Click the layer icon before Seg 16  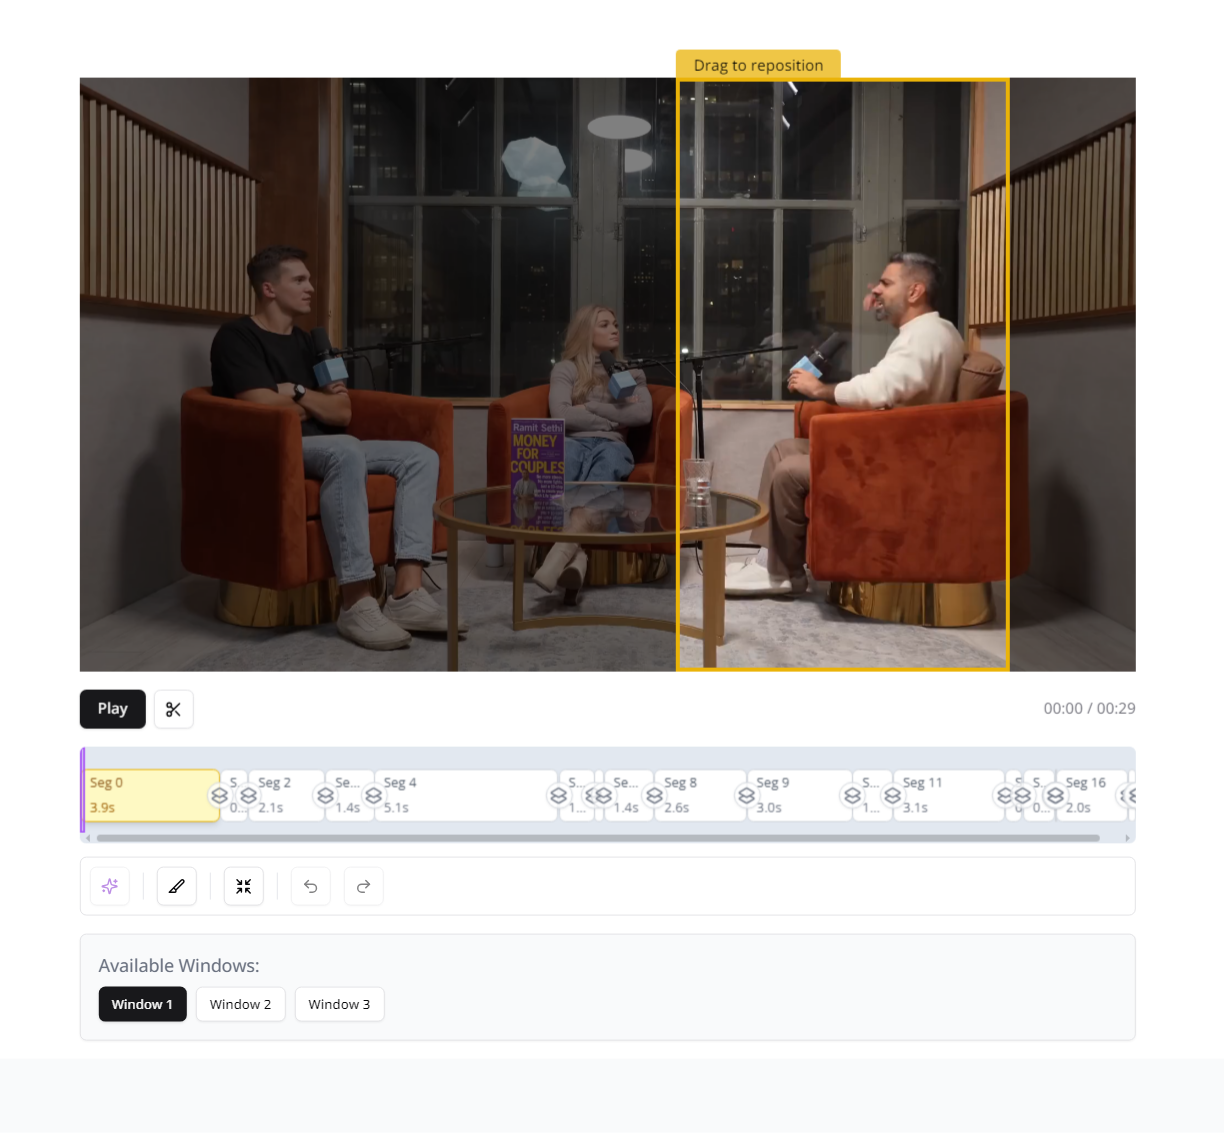[x=1055, y=796]
